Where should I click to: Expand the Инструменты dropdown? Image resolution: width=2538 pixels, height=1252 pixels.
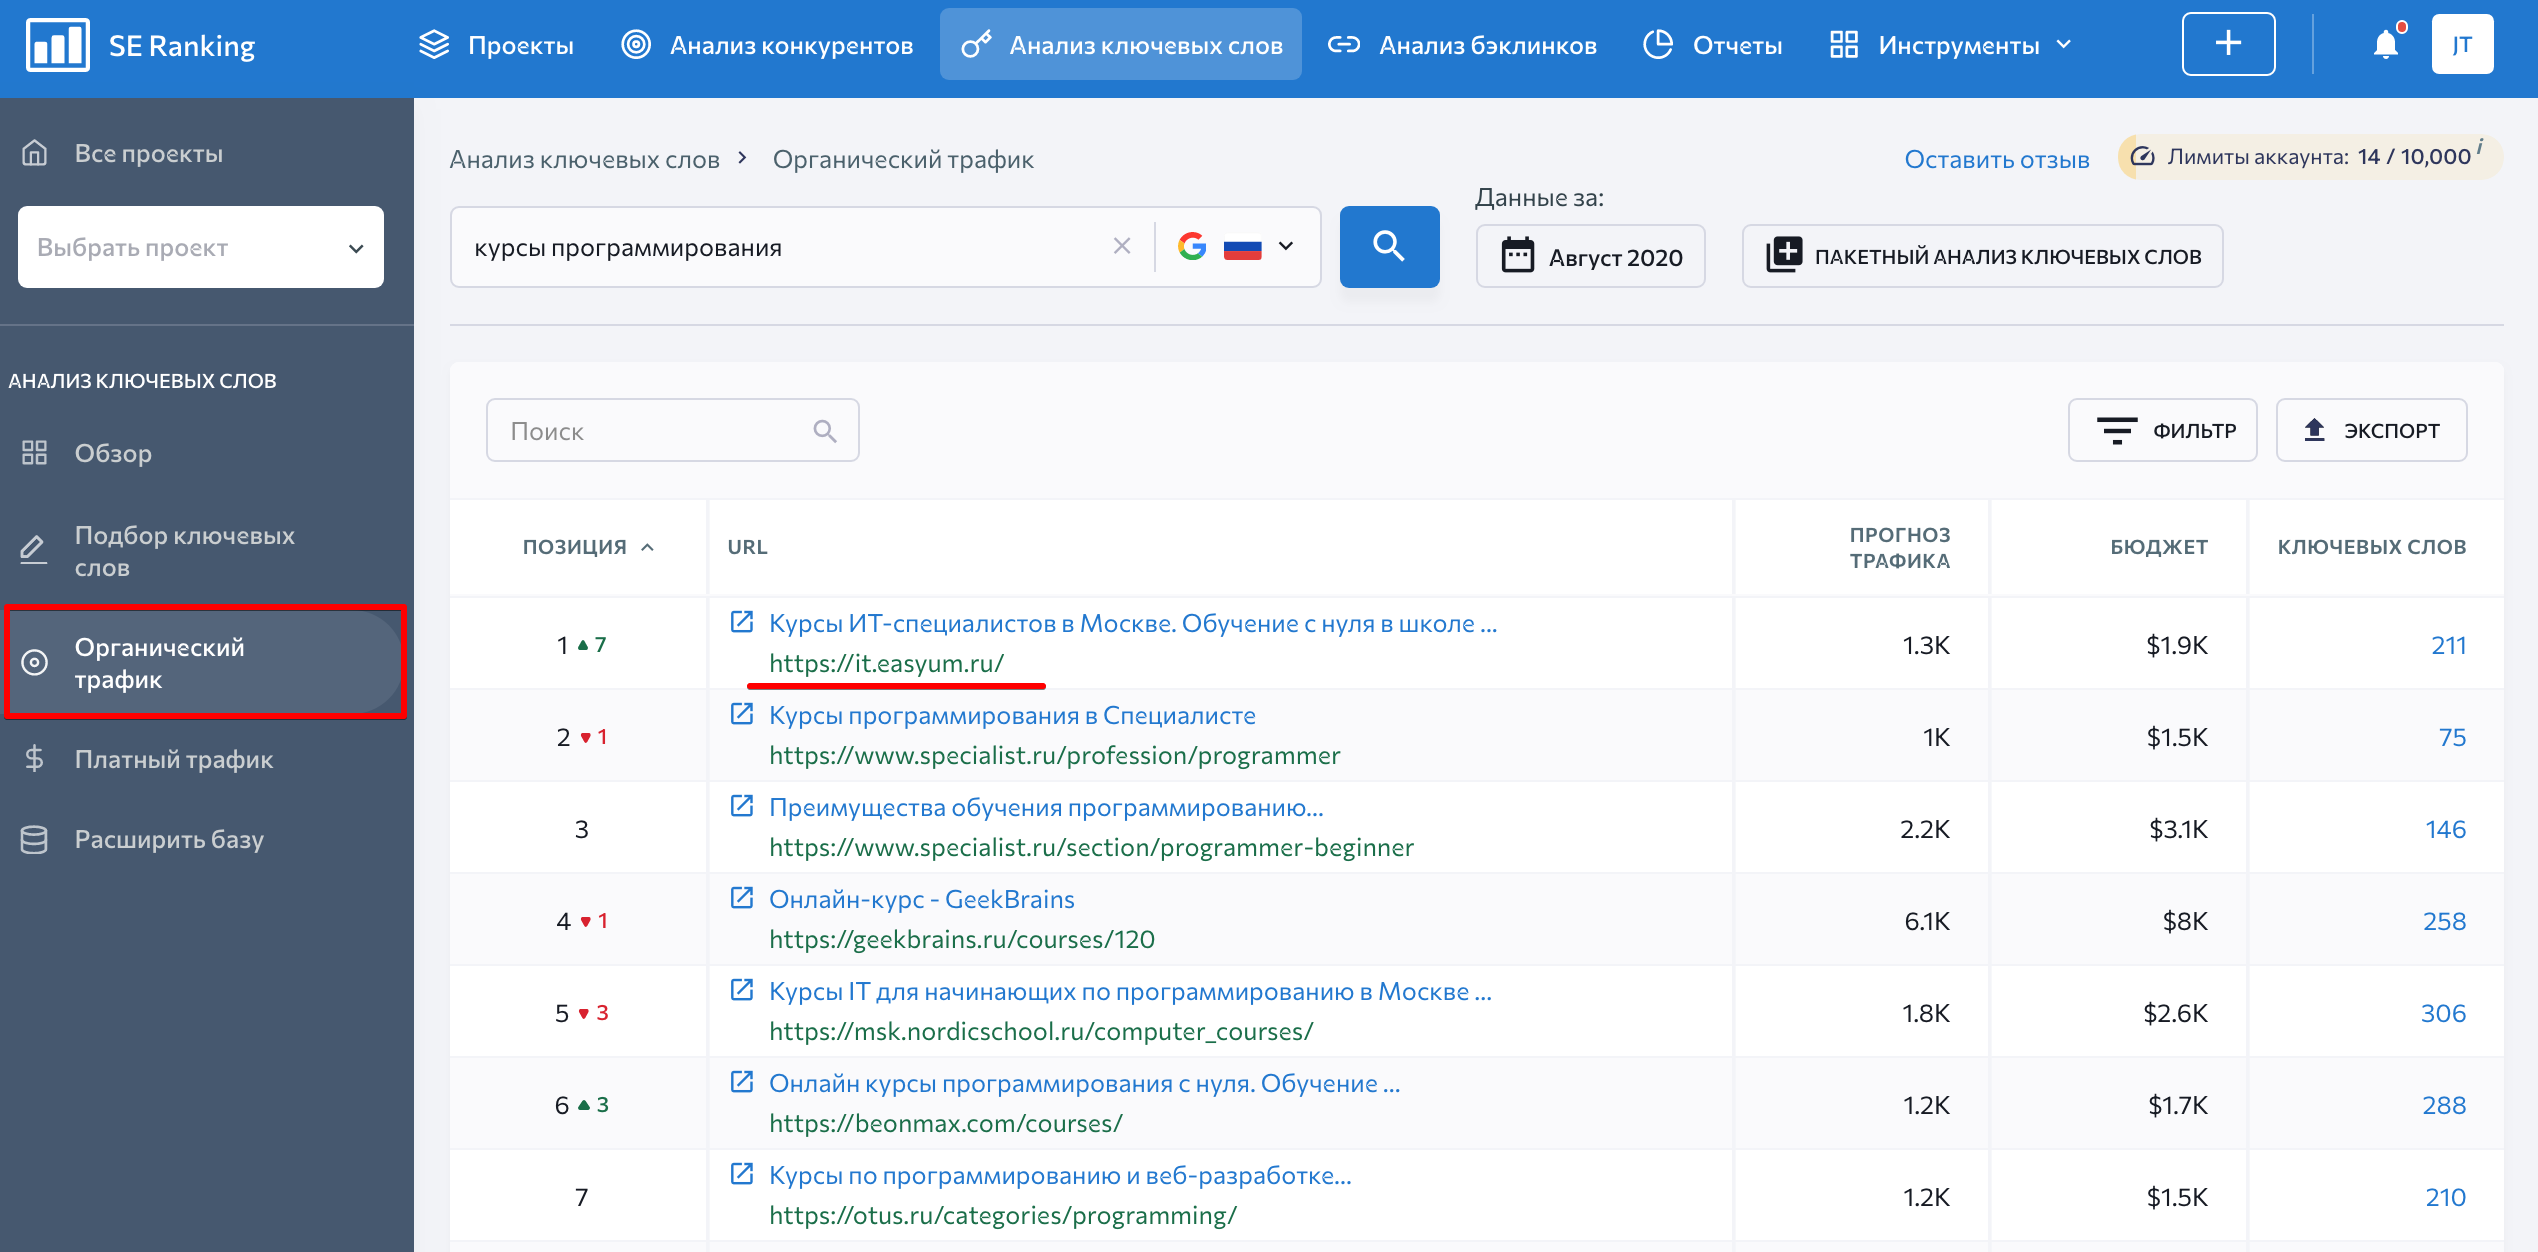pyautogui.click(x=1950, y=45)
